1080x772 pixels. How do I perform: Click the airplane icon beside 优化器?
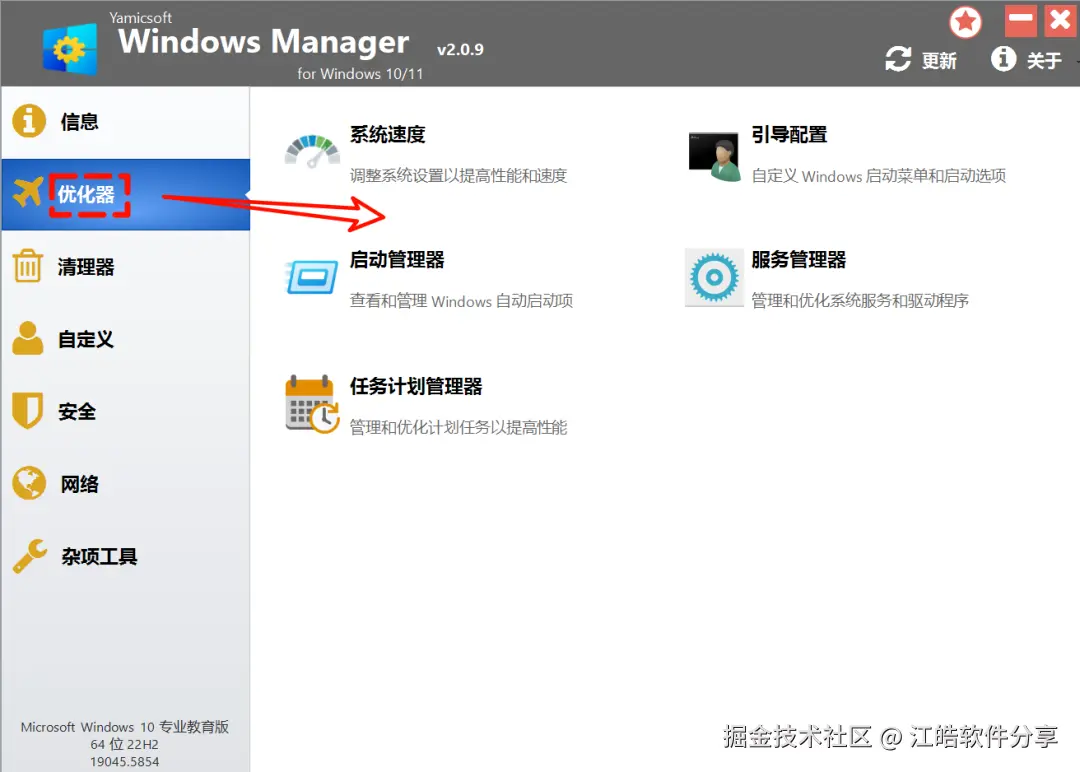28,192
